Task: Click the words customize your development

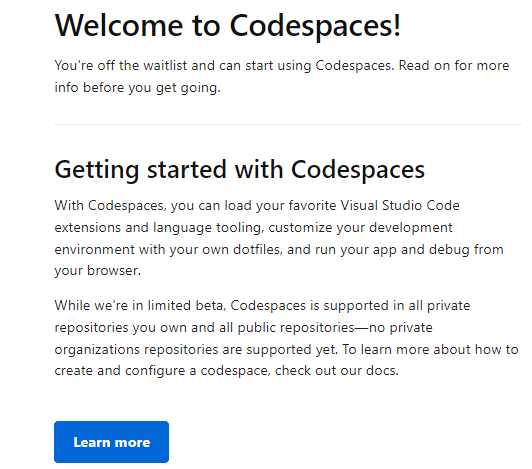Action: click(x=360, y=227)
